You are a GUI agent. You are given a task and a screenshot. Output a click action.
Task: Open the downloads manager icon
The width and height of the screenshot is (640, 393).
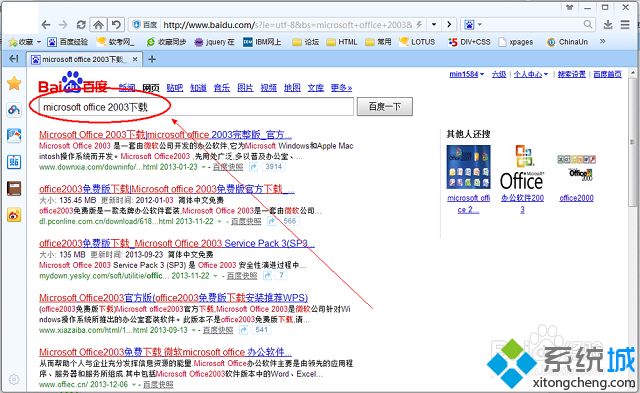tap(608, 25)
